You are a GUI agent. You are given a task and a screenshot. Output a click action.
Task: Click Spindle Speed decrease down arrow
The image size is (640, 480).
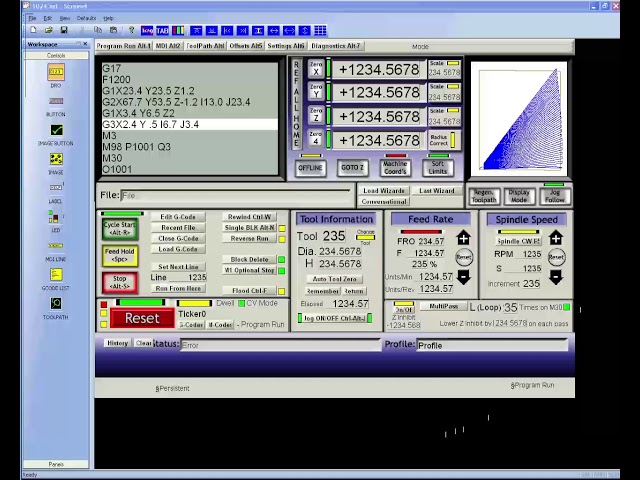click(556, 278)
